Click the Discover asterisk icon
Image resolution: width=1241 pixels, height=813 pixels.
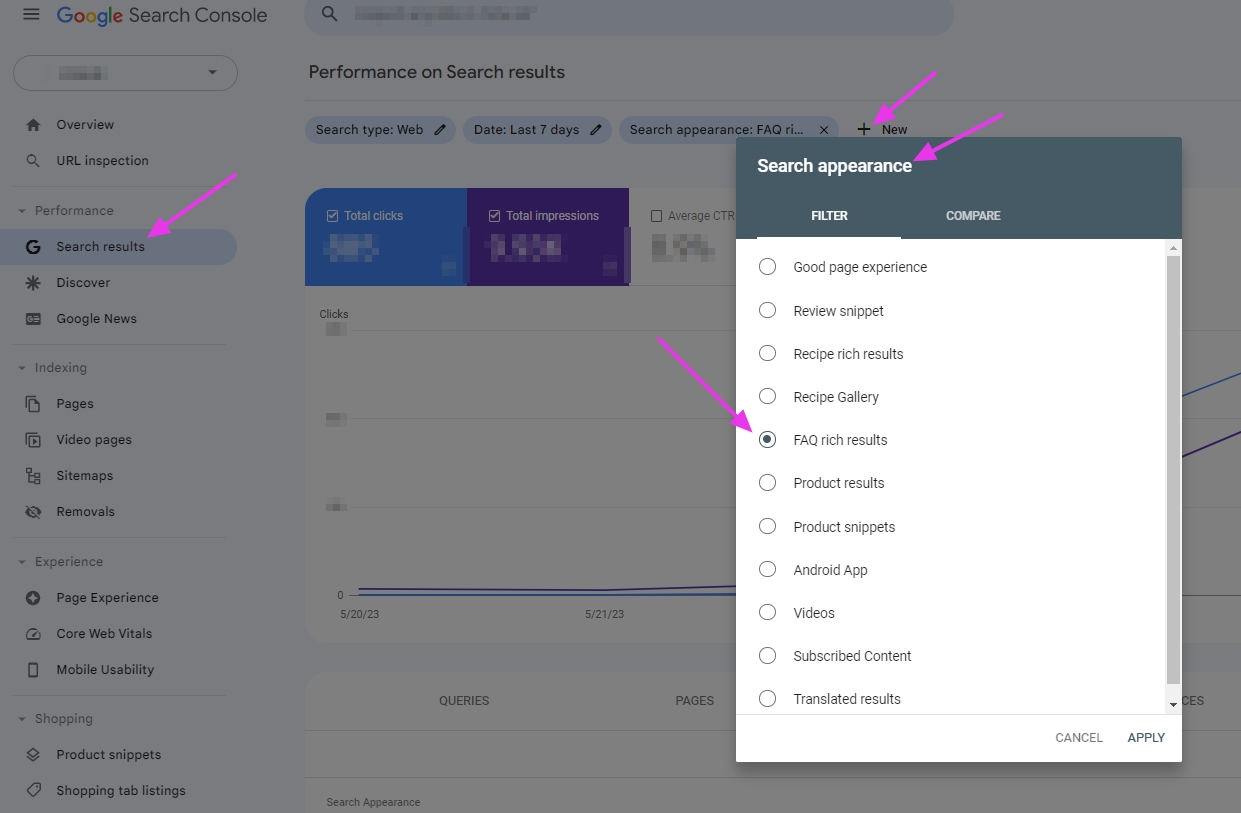(x=33, y=283)
